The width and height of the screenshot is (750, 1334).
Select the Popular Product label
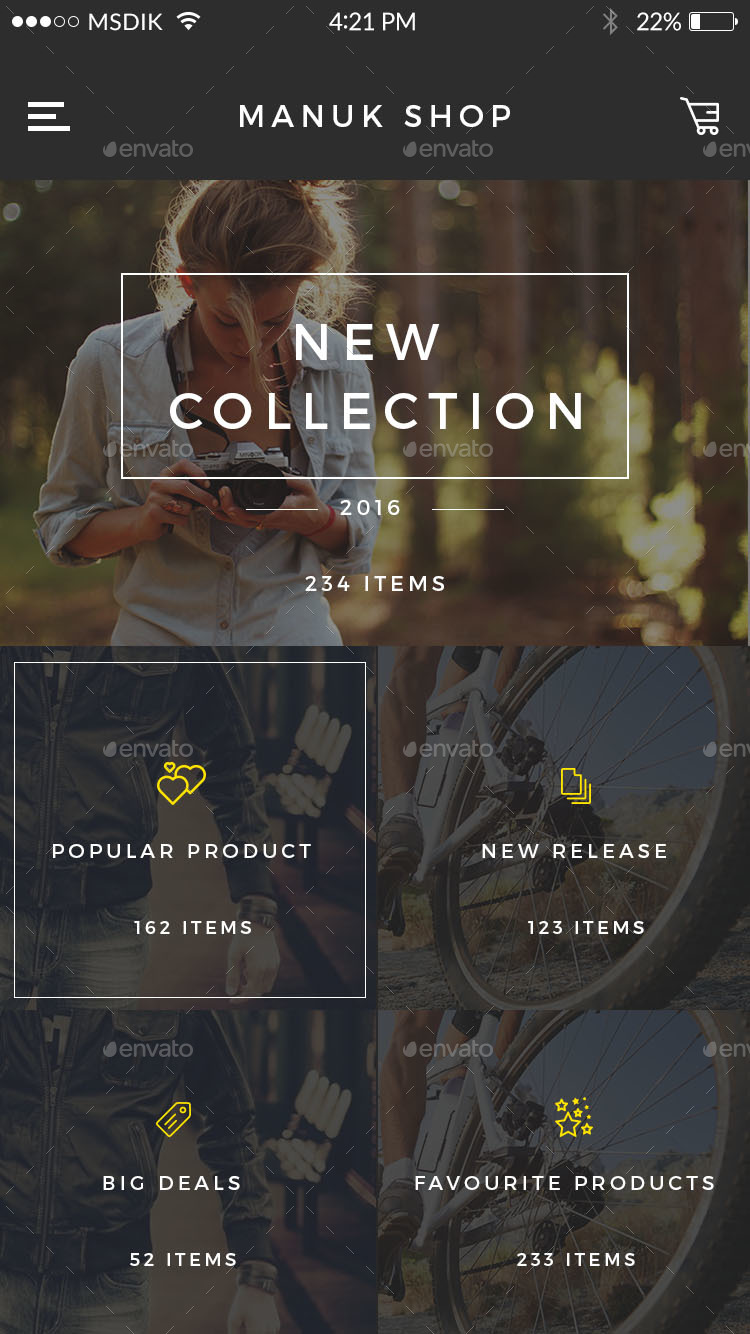point(182,851)
